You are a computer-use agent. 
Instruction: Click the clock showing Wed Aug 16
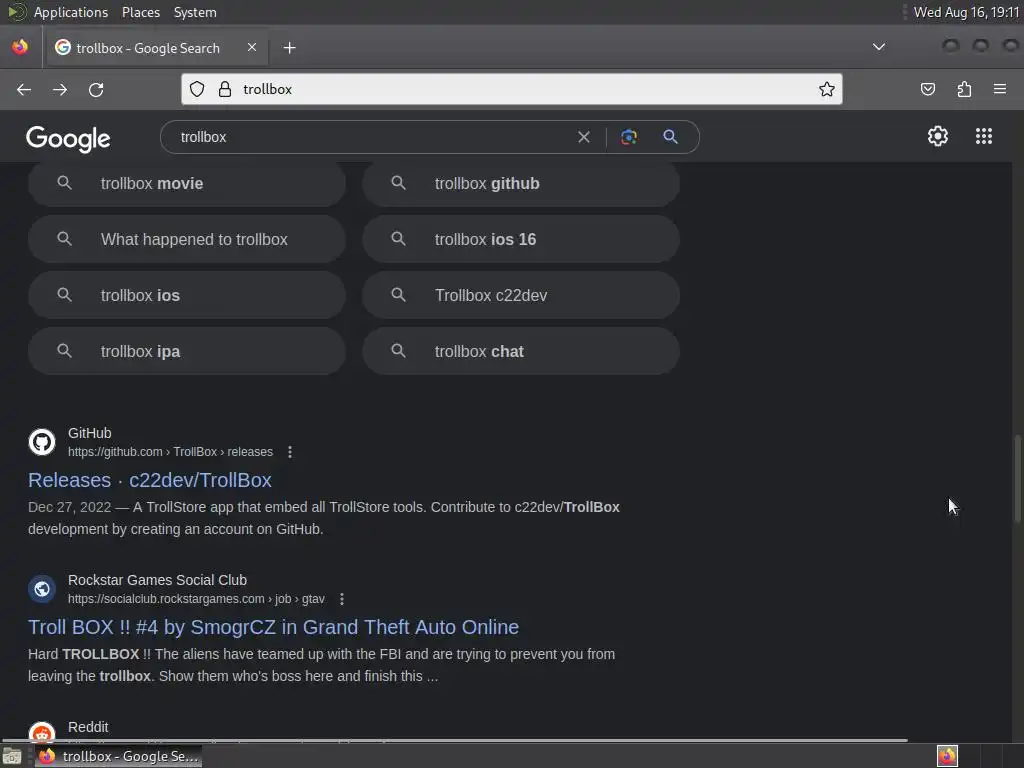tap(967, 12)
